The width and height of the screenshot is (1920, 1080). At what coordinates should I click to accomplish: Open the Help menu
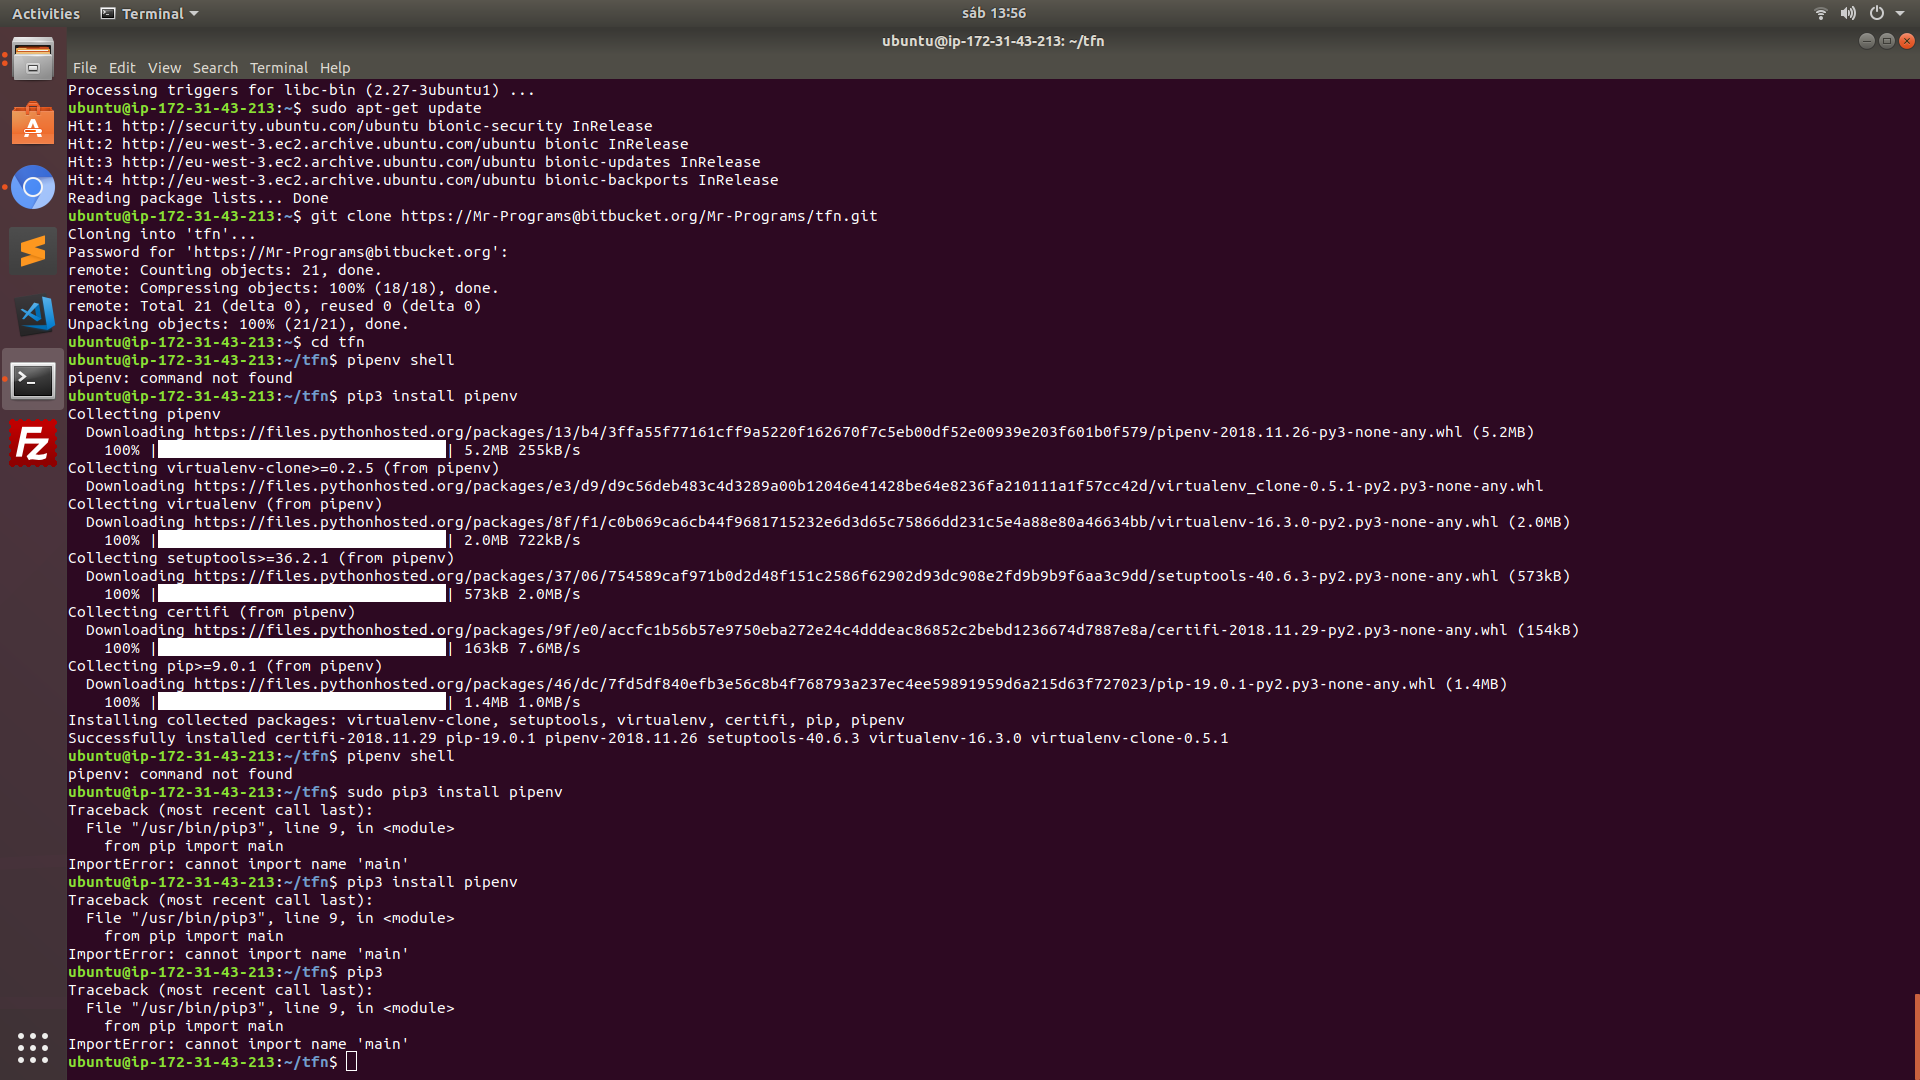(335, 68)
